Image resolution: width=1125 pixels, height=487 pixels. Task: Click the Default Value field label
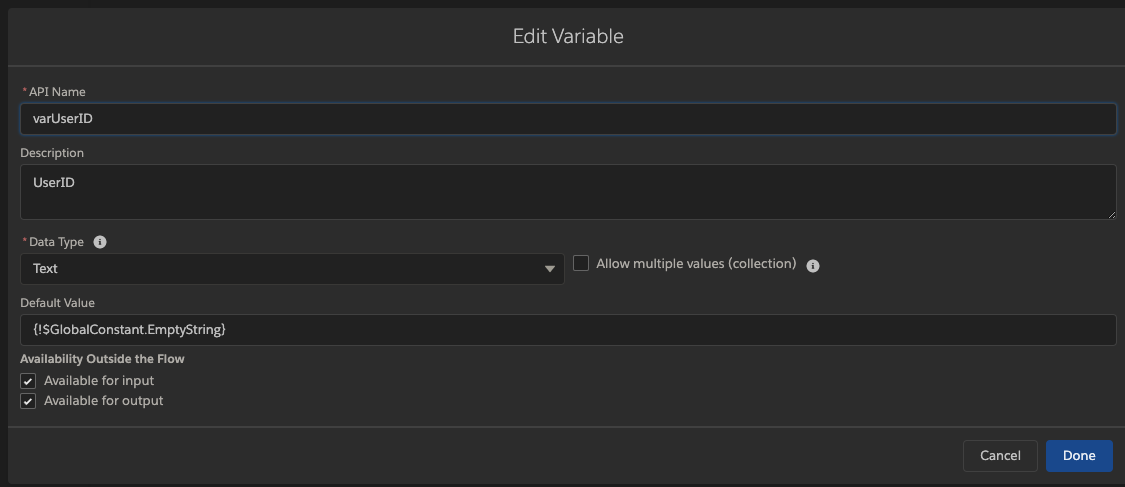pos(57,303)
